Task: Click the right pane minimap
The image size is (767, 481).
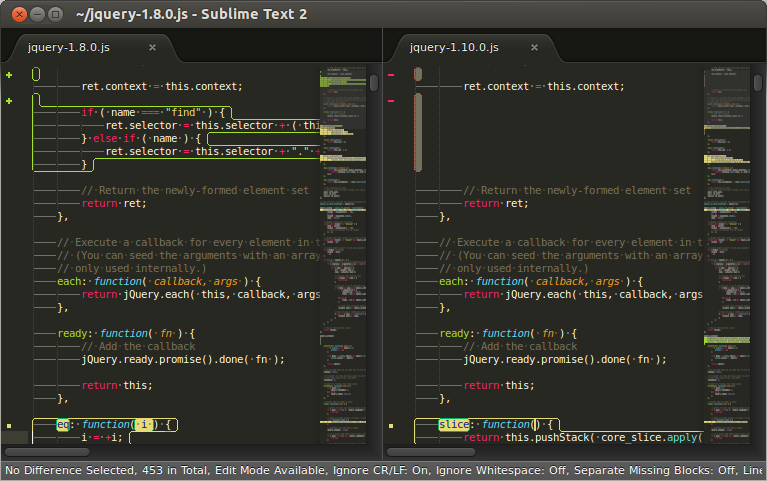Action: tap(726, 254)
